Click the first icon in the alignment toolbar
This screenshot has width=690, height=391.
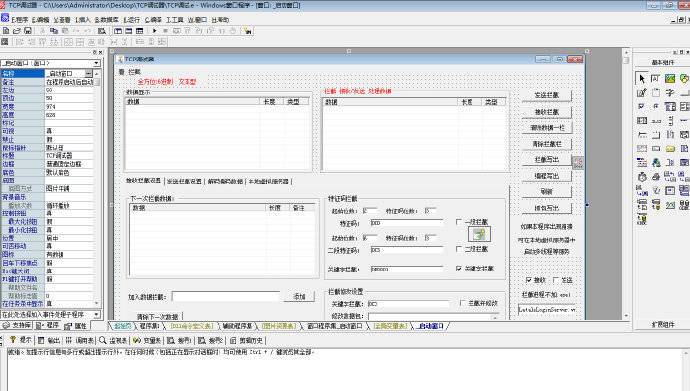(x=5, y=42)
